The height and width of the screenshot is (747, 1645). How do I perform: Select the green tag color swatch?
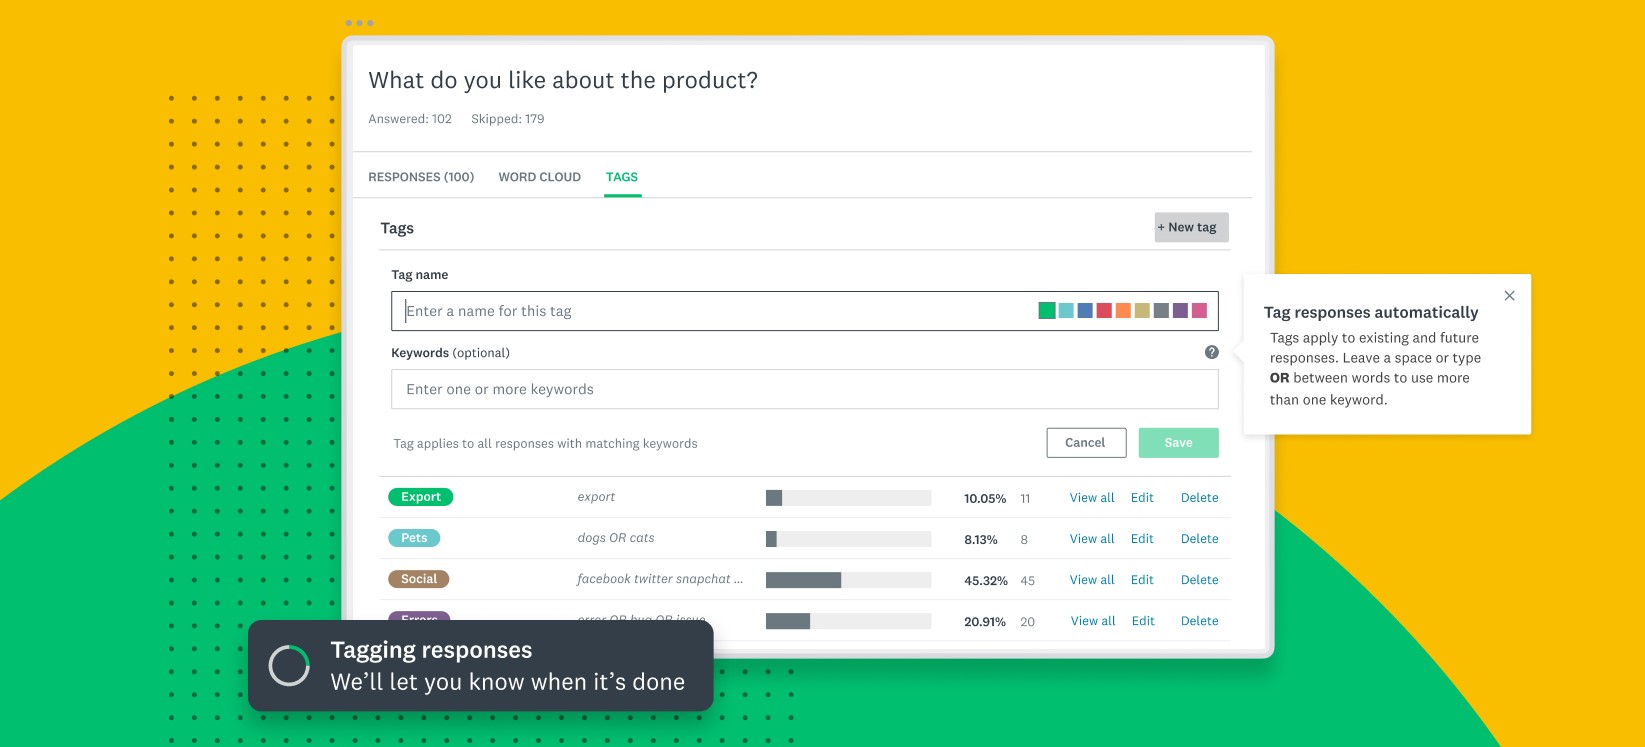click(1047, 311)
